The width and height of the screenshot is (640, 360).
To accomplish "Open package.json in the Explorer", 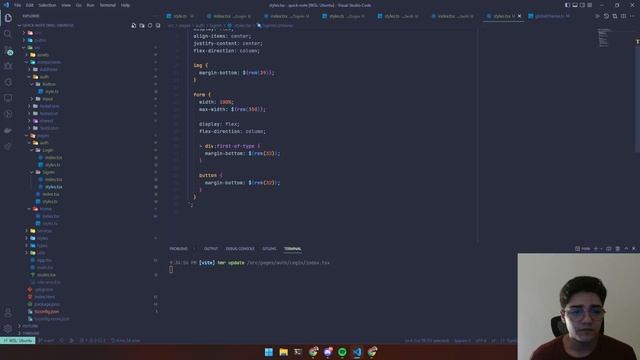I will click(47, 304).
